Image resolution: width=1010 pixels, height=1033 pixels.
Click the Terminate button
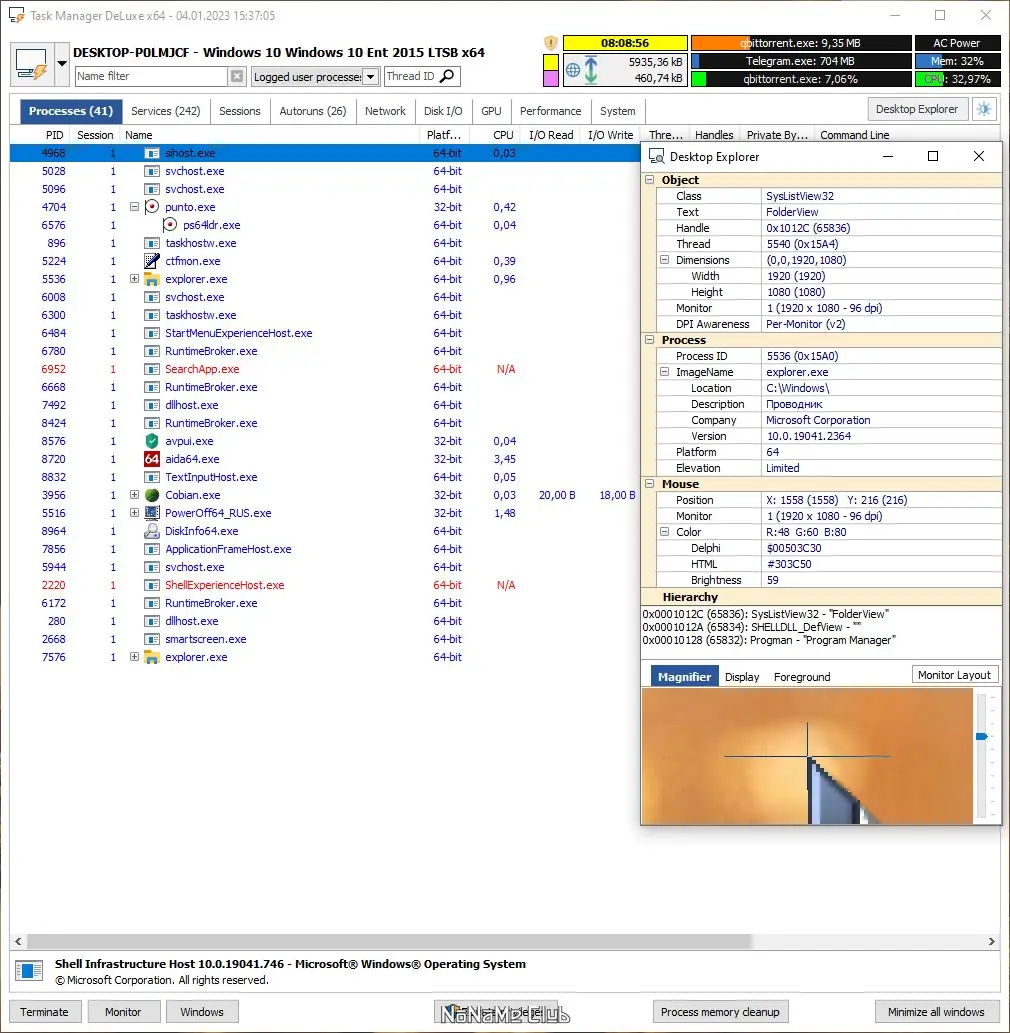coord(44,1012)
